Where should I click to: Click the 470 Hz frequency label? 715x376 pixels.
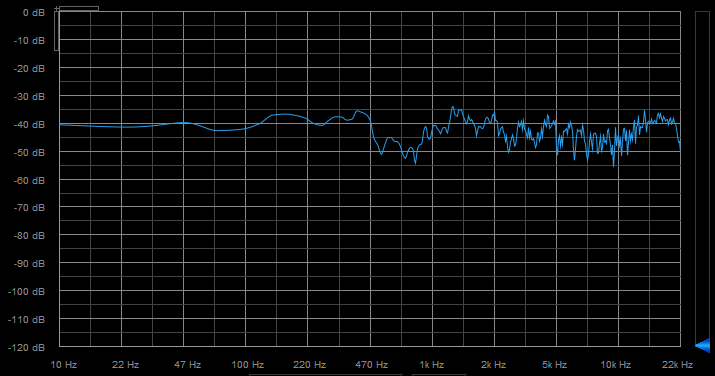(x=372, y=365)
